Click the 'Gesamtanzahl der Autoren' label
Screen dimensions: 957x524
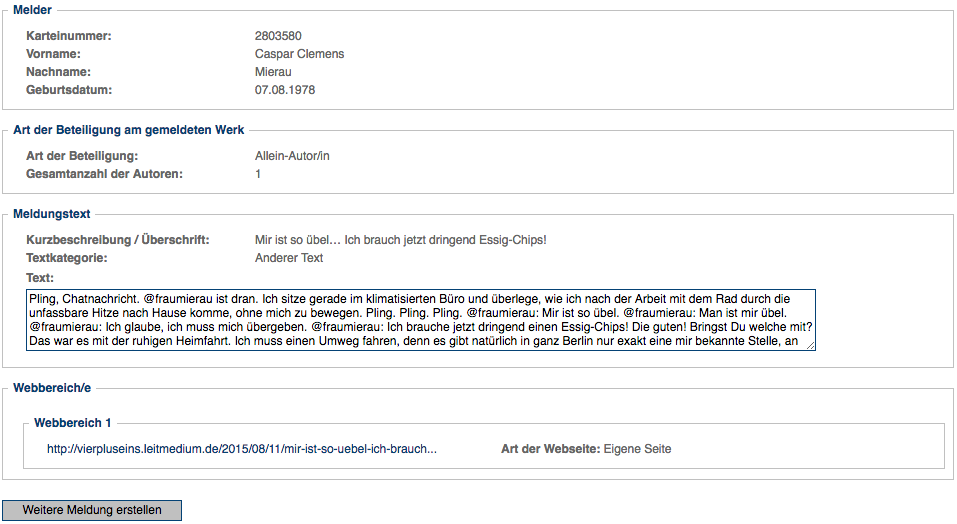coord(105,174)
